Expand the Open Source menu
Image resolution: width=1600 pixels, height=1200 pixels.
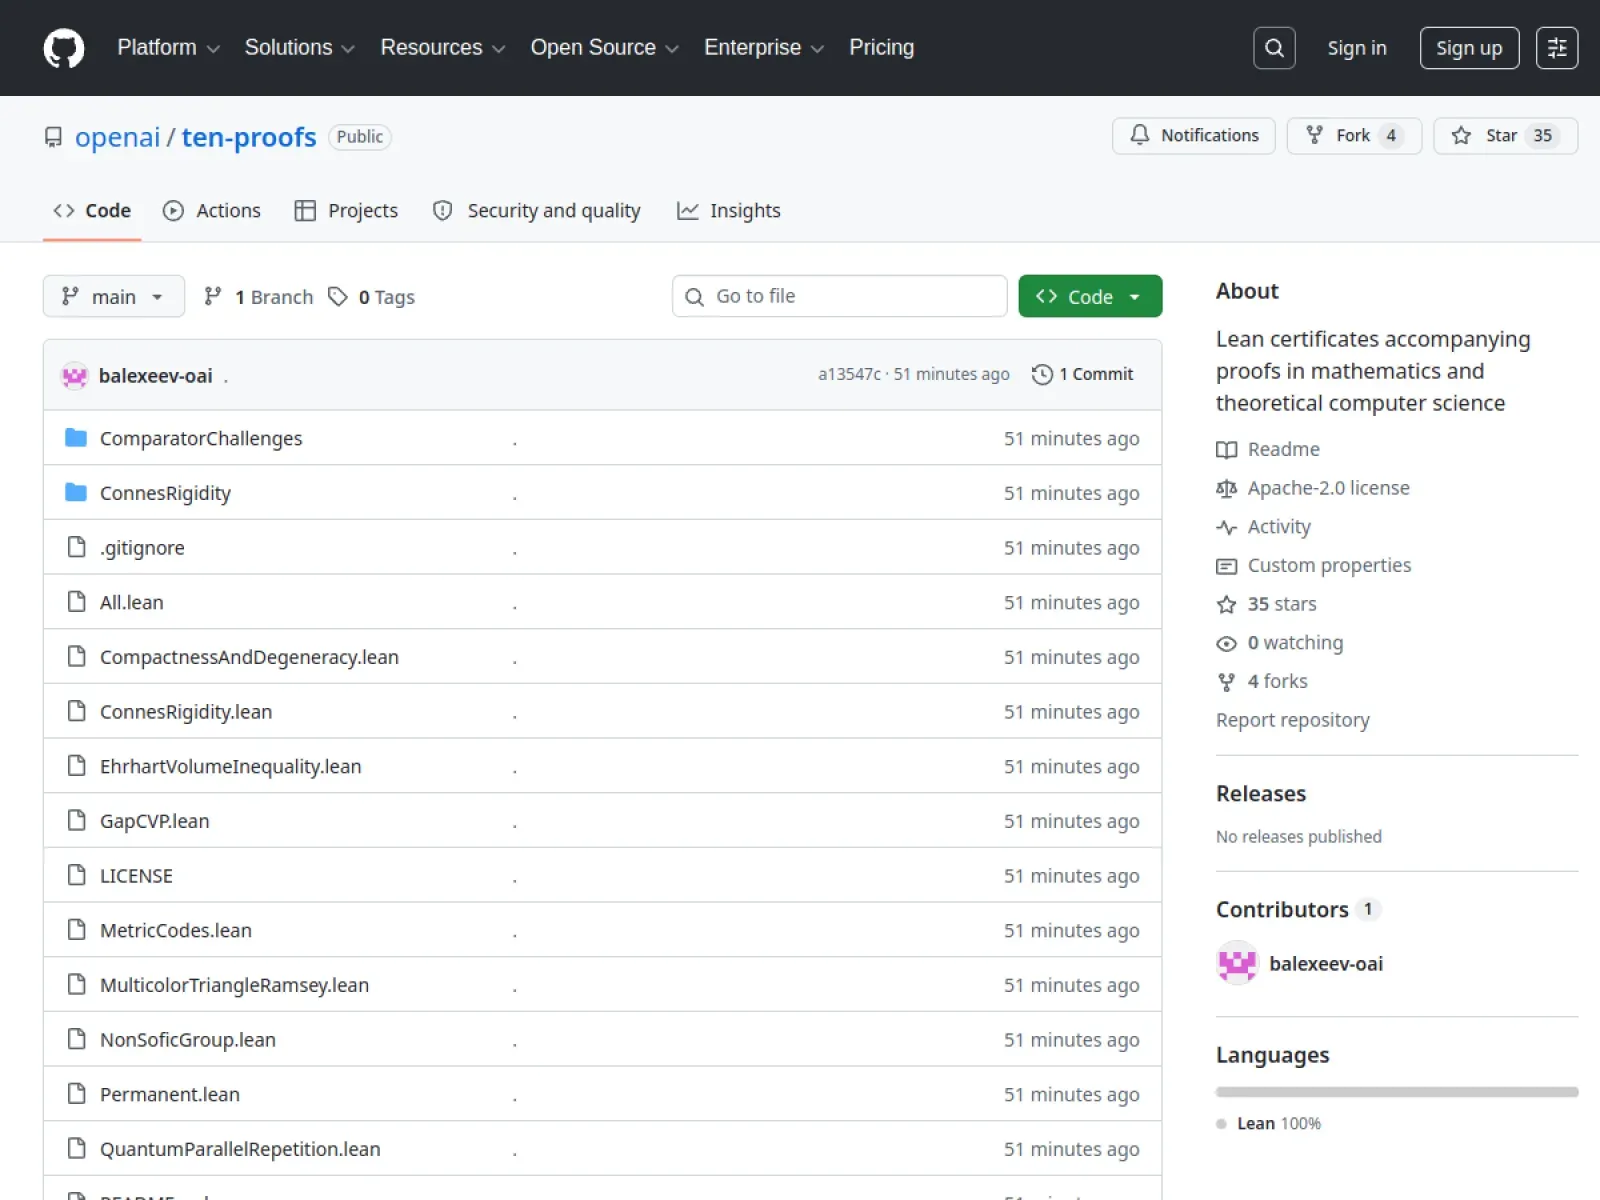(604, 48)
